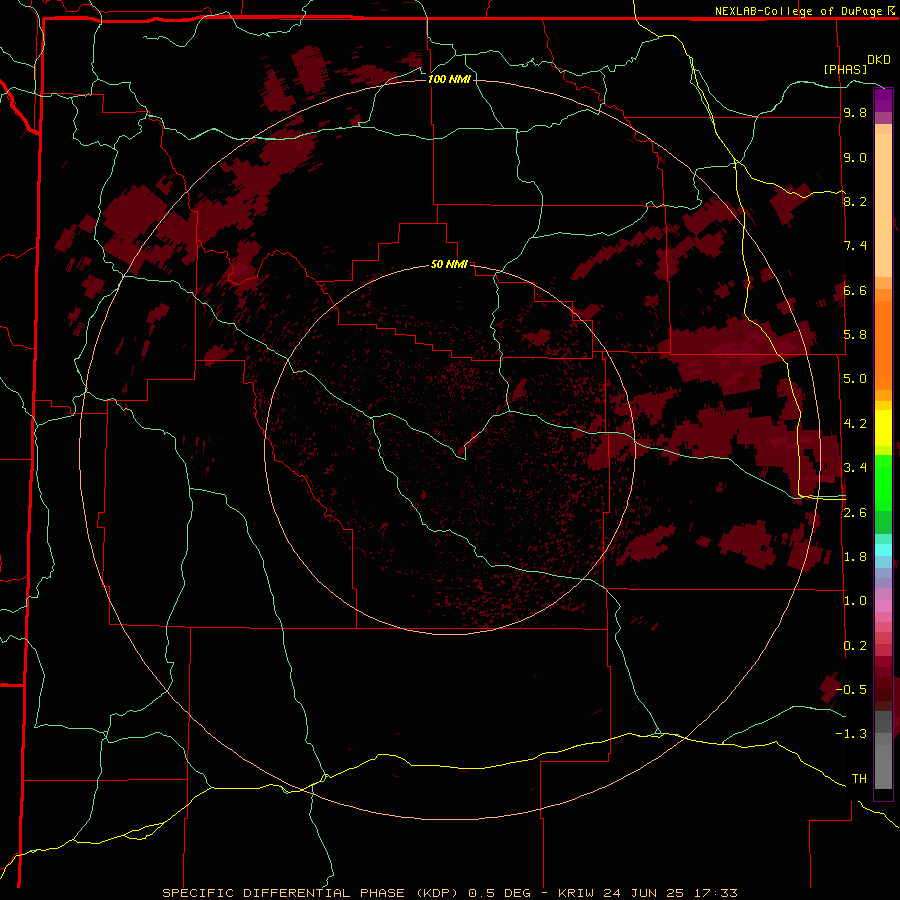Click the yellow band of the color scale

tap(883, 428)
